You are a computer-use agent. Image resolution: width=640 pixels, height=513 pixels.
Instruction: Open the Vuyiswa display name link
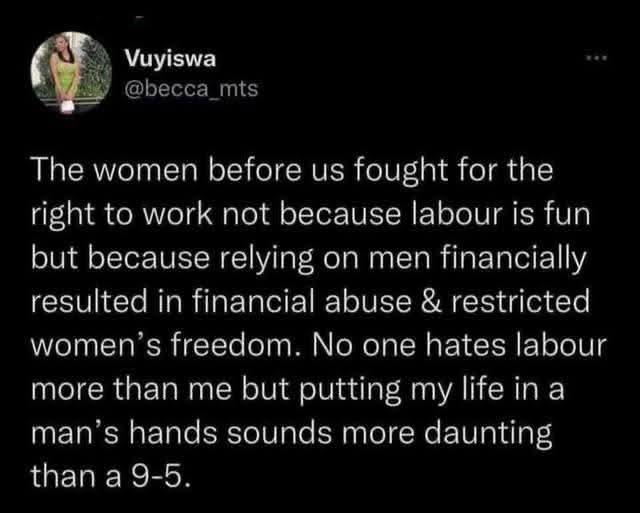165,58
